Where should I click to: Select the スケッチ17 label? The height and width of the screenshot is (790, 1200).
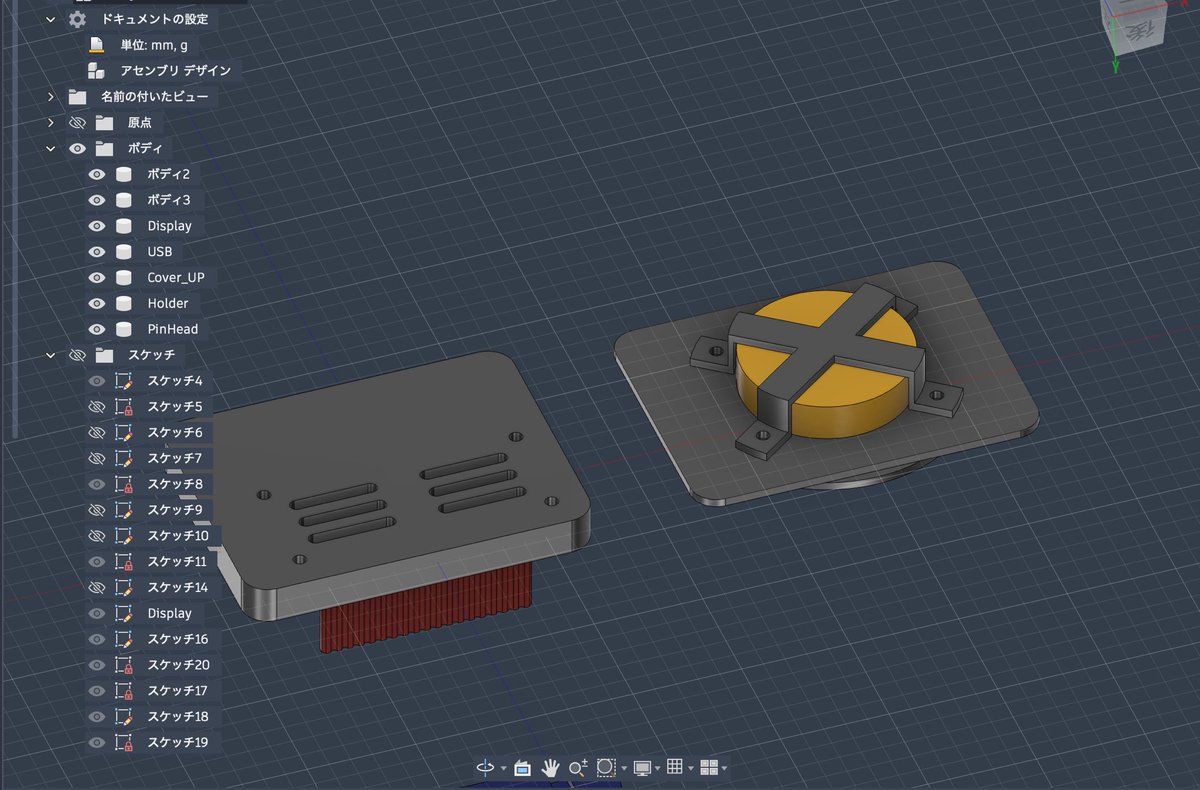(x=178, y=691)
